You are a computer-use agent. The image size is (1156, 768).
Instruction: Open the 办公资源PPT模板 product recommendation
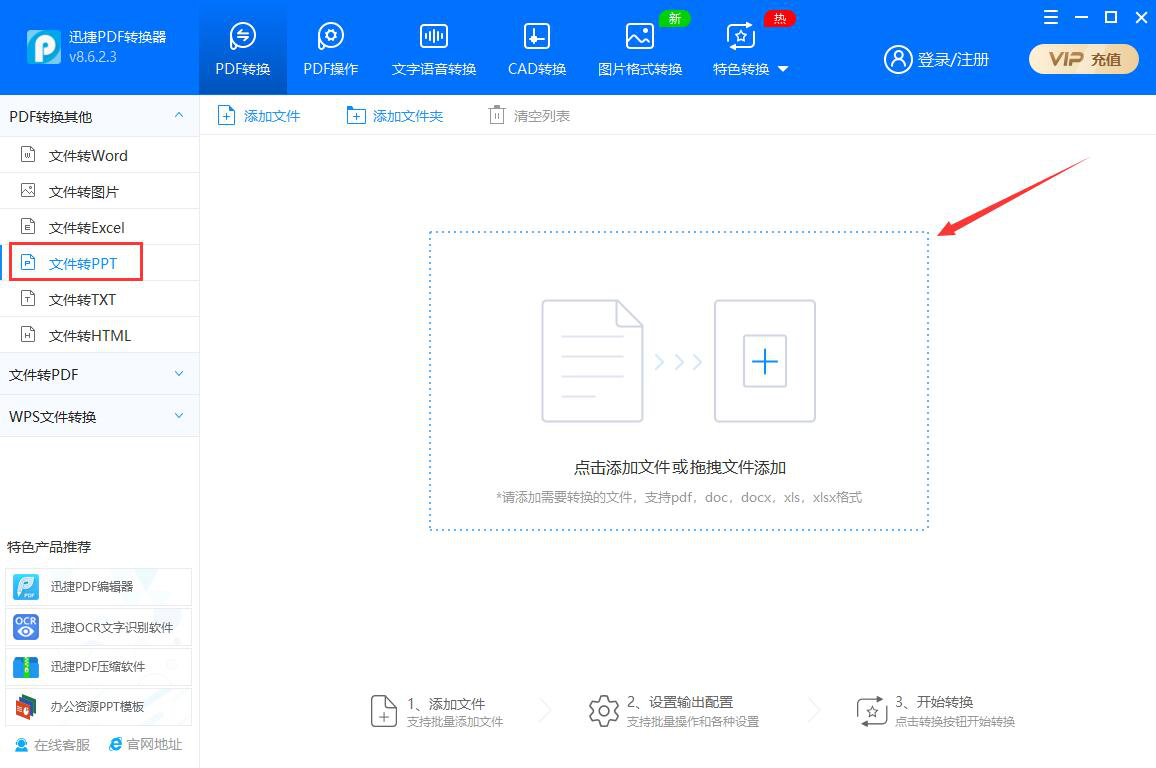point(98,707)
